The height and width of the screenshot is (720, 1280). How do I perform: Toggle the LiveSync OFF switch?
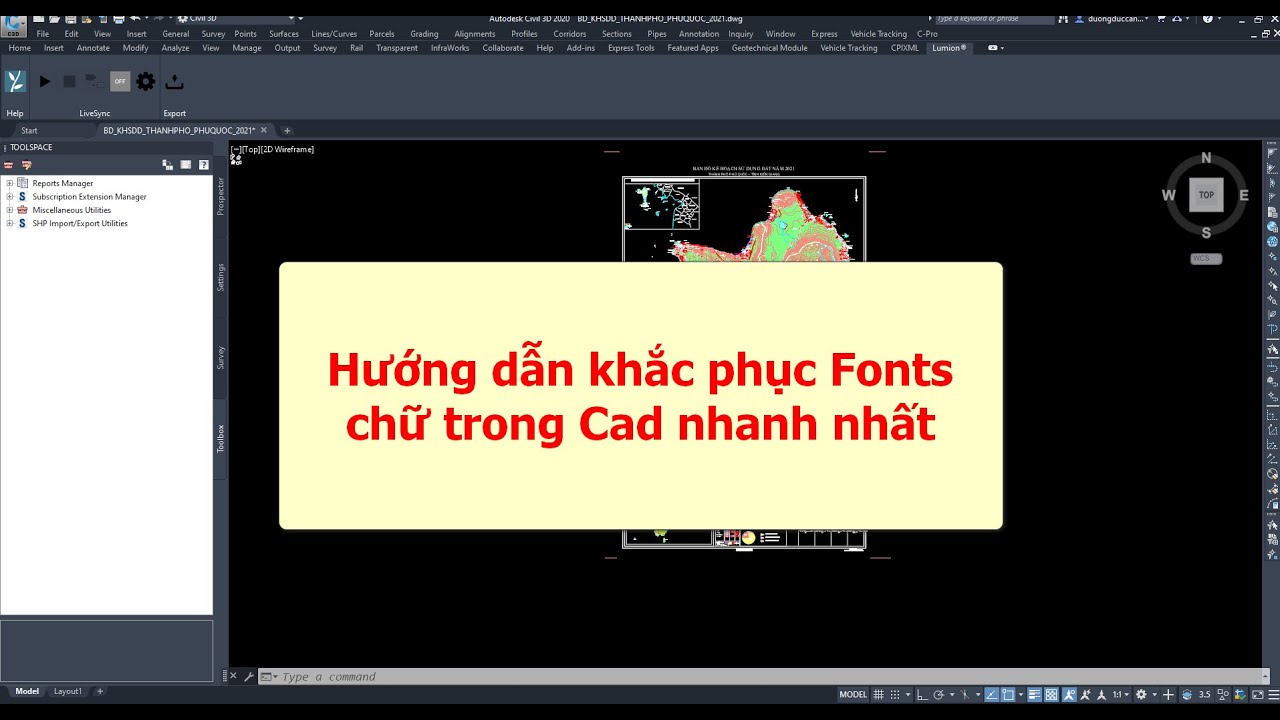(x=120, y=81)
